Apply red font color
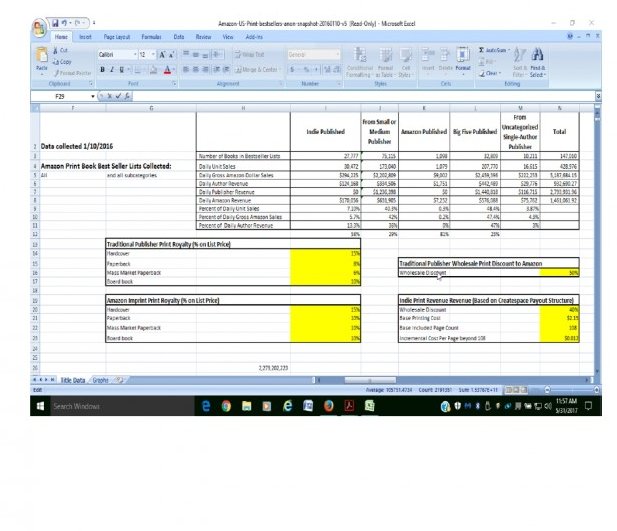The image size is (617, 531). coord(167,70)
